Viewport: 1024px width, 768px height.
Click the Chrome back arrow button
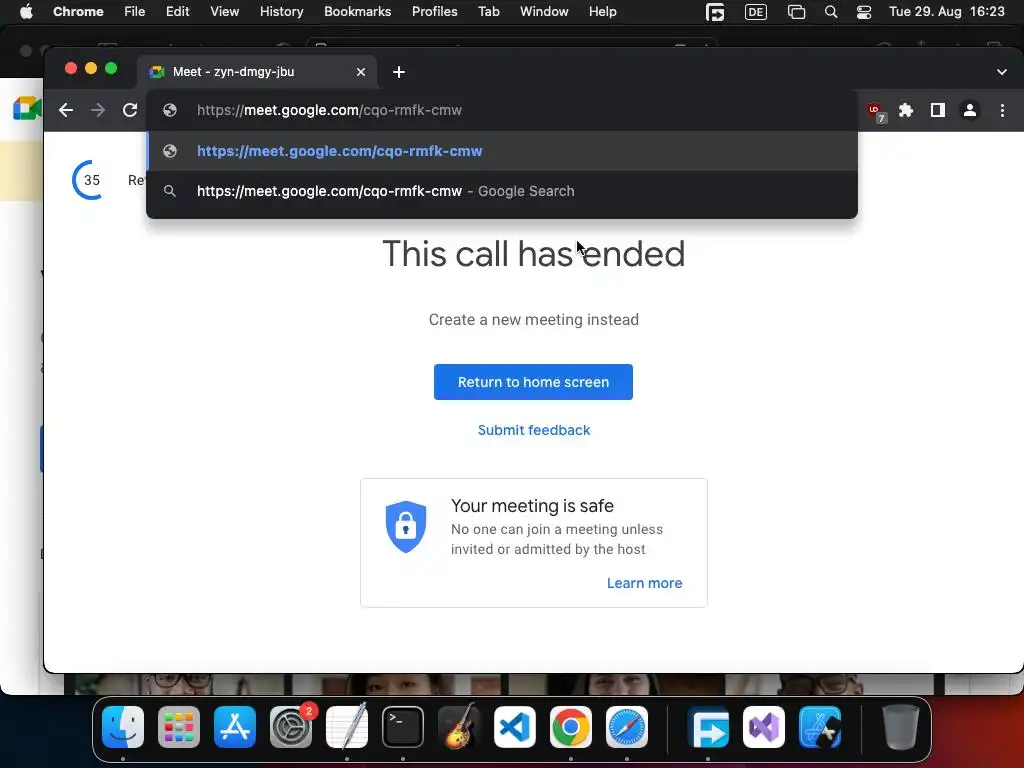click(66, 110)
